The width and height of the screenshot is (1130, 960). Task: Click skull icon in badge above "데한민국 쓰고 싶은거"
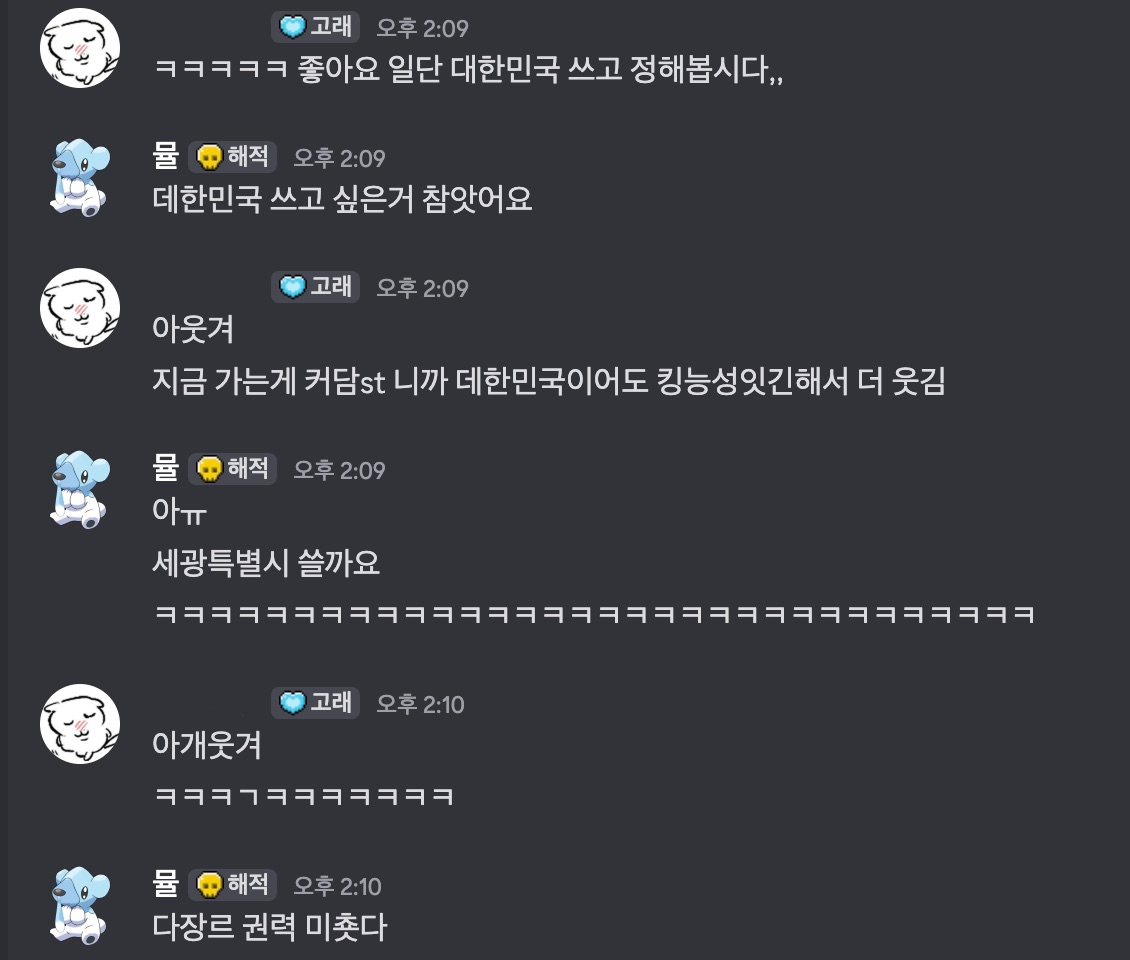[209, 157]
